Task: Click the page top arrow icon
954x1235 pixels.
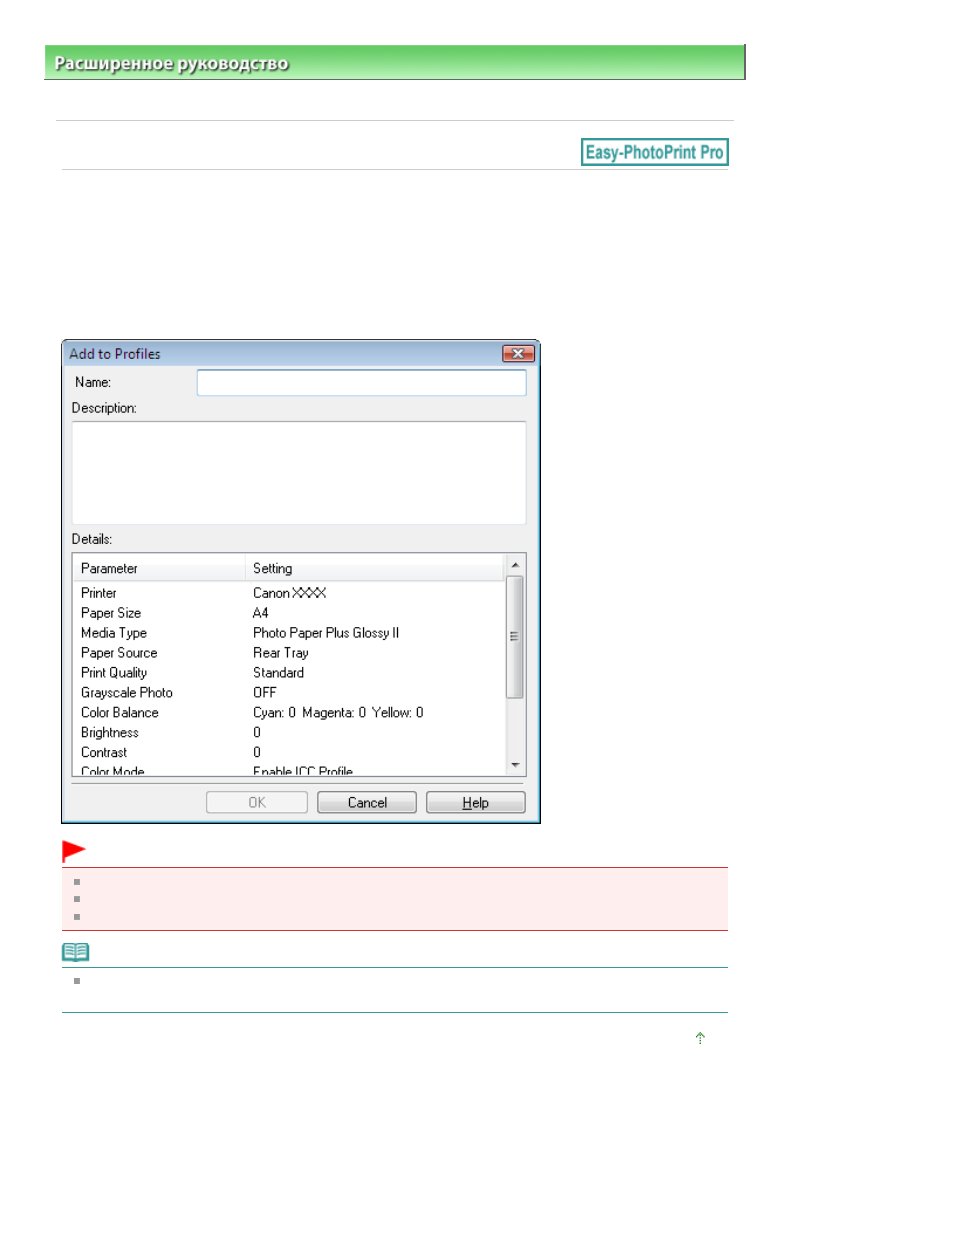Action: tap(700, 1038)
